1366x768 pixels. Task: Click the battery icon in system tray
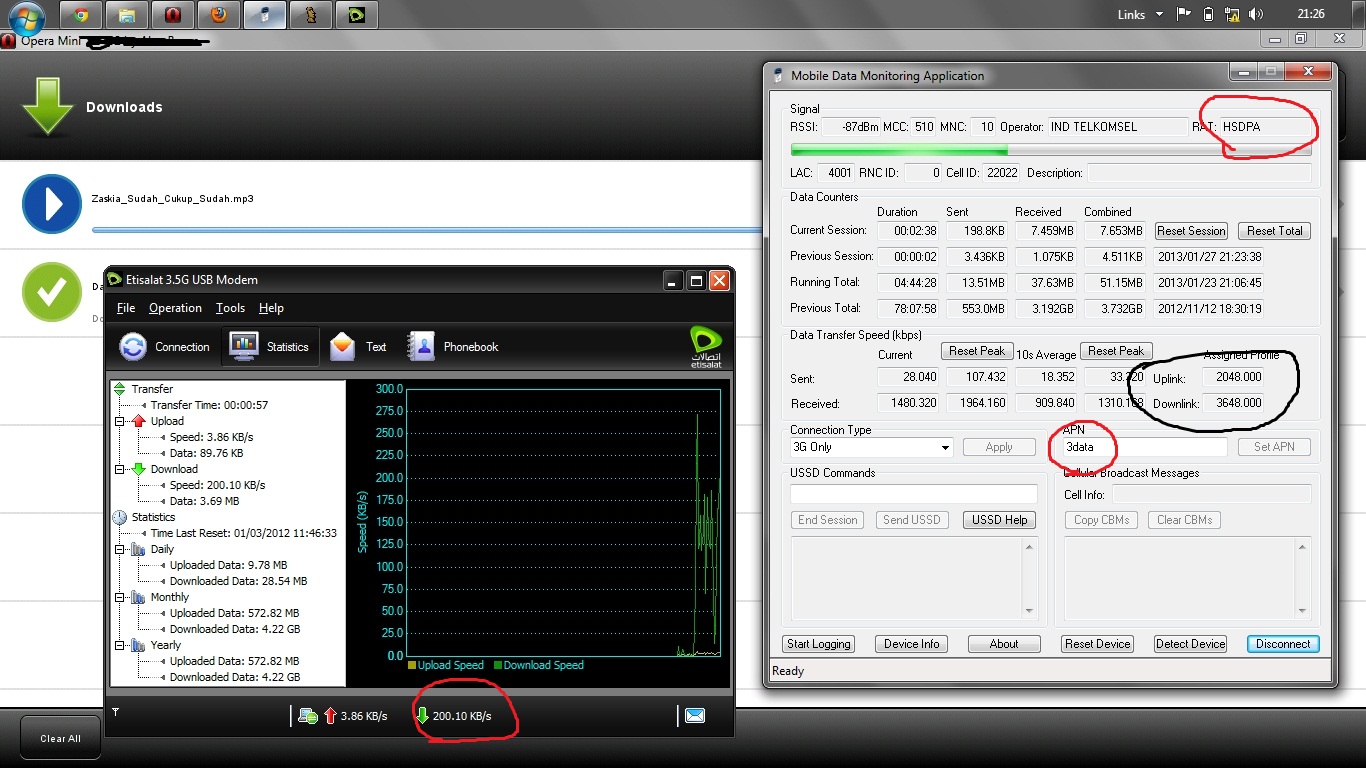pos(1208,14)
